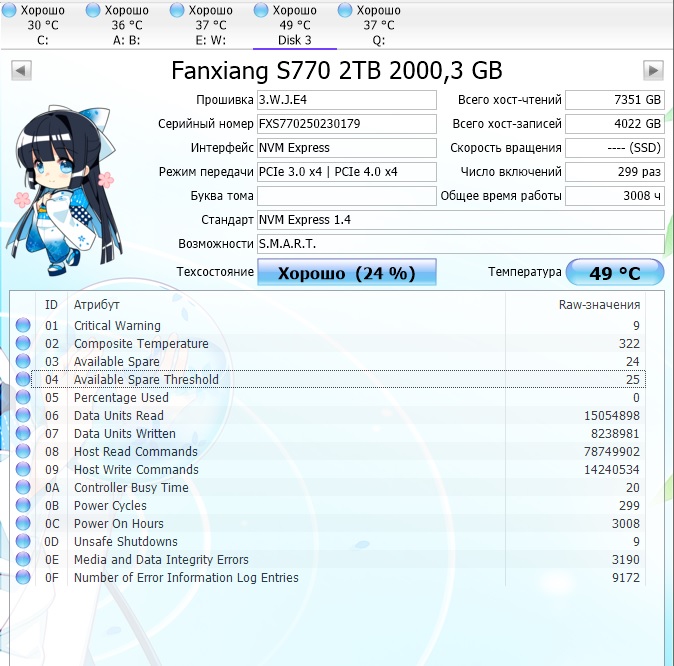674x666 pixels.
Task: Click total host writes value 4022 GB
Action: pyautogui.click(x=615, y=124)
